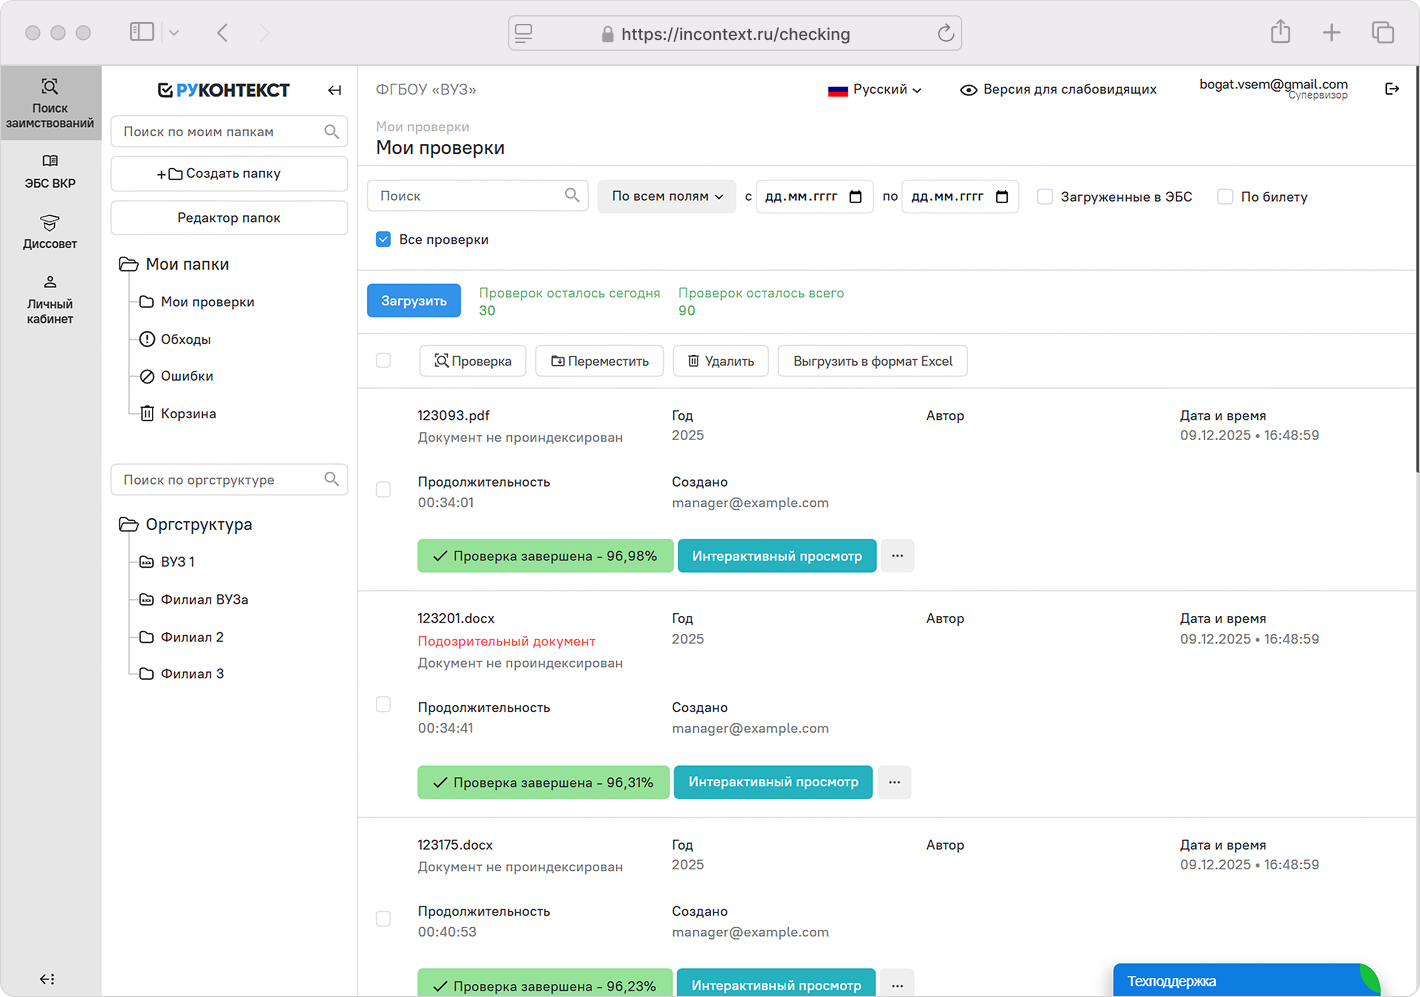The image size is (1420, 997).
Task: Click the Версия для слабовидящих eye icon
Action: click(968, 90)
